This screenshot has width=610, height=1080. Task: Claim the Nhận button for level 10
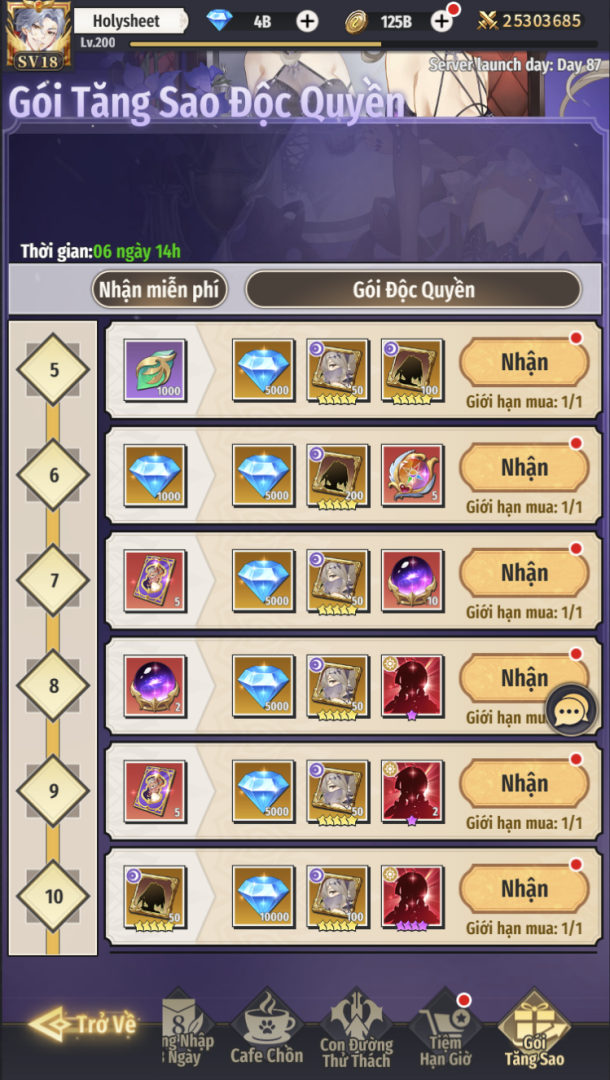525,889
